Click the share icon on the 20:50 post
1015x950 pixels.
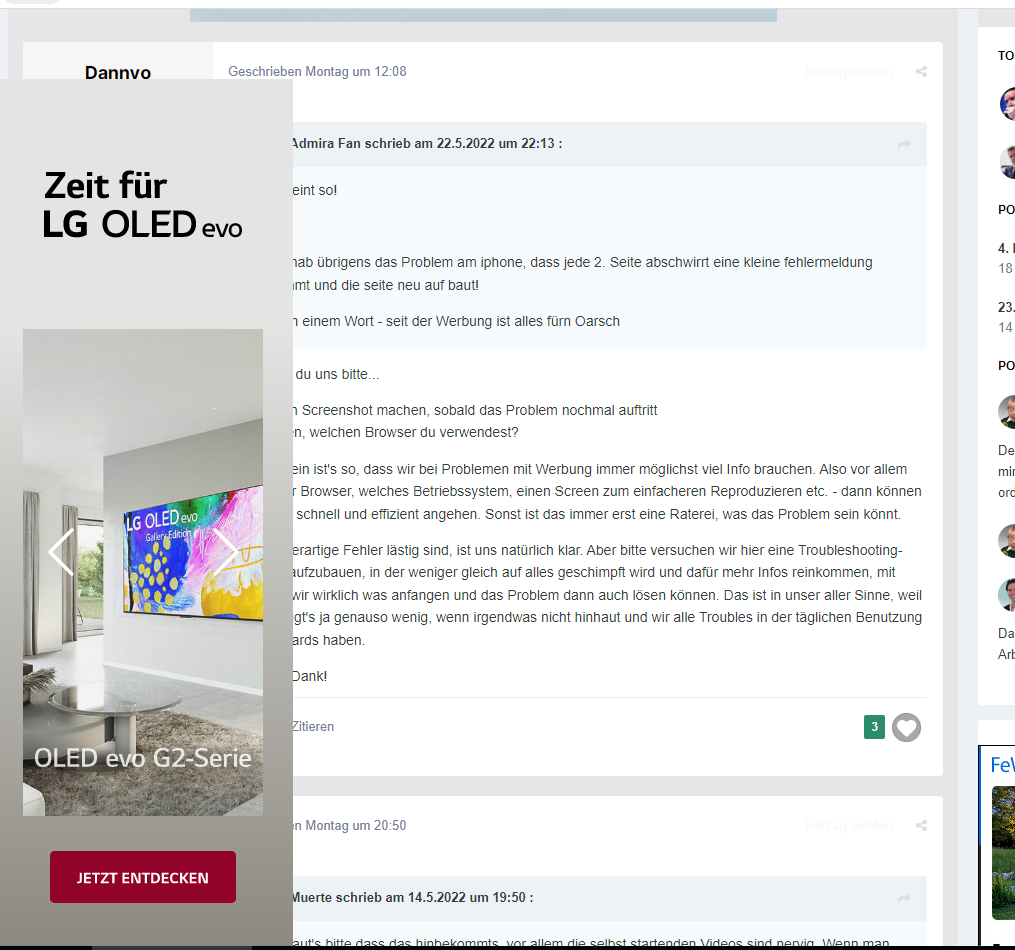pyautogui.click(x=921, y=826)
